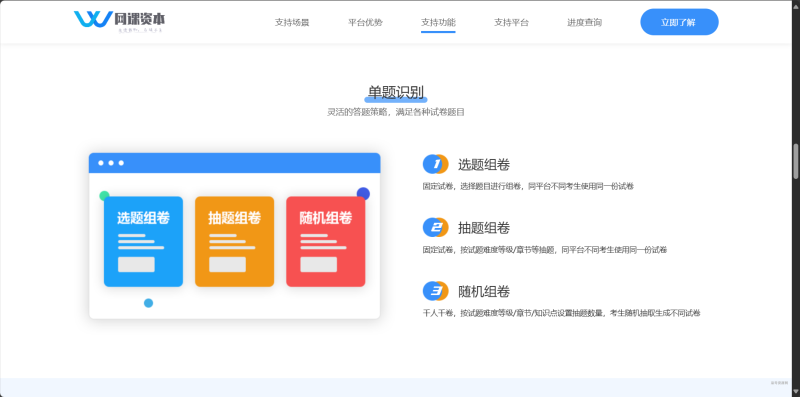The height and width of the screenshot is (397, 800).
Task: Click the number 2 badge icon
Action: click(435, 228)
